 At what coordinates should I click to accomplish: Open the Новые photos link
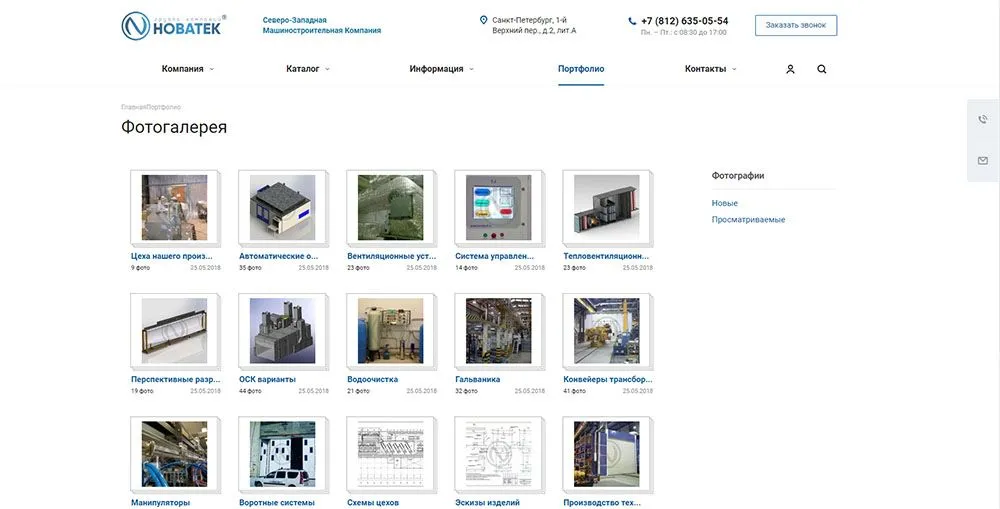[x=724, y=203]
